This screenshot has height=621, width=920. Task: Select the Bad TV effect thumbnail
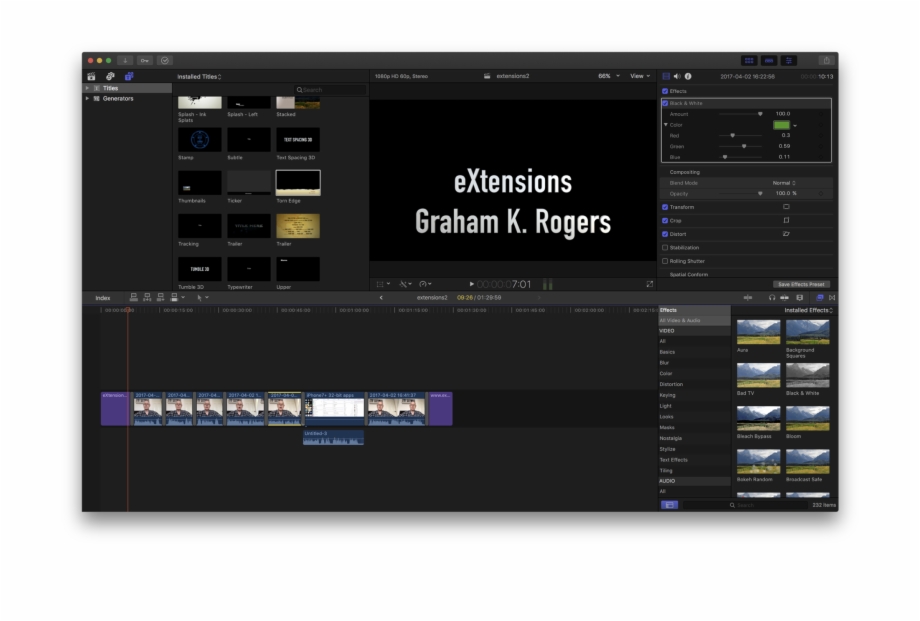[x=759, y=377]
